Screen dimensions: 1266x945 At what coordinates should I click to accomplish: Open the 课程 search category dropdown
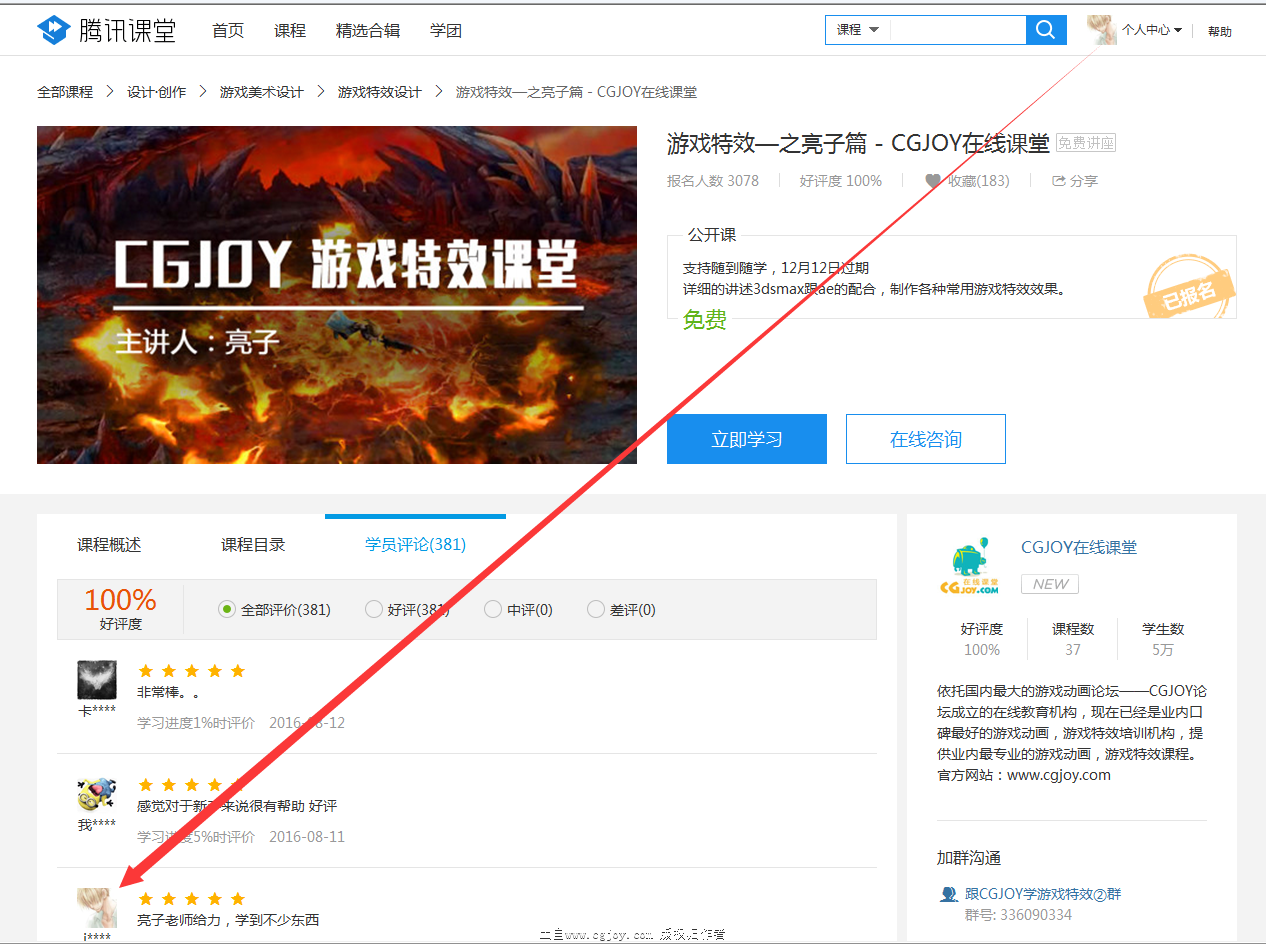(x=857, y=30)
